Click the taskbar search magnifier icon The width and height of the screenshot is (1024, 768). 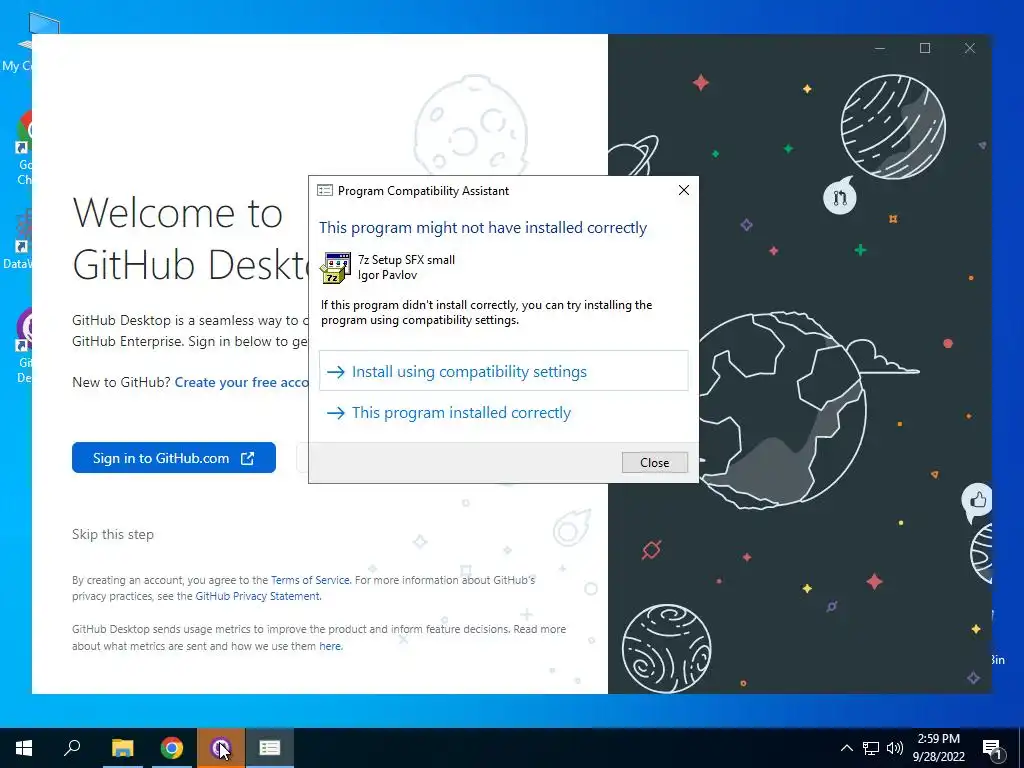pyautogui.click(x=72, y=748)
